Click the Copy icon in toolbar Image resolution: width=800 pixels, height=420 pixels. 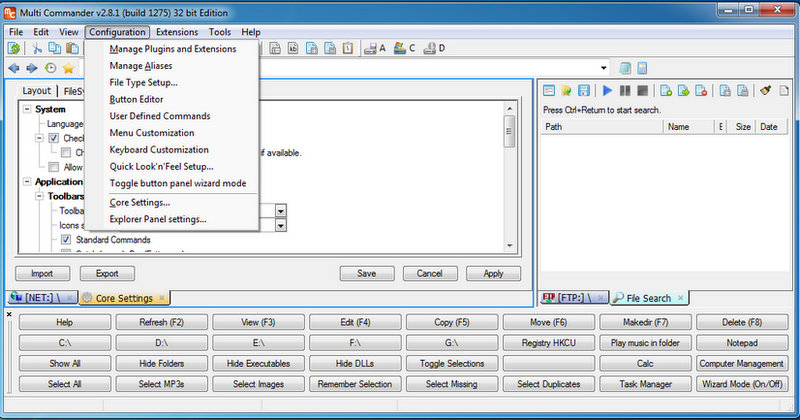pos(54,48)
